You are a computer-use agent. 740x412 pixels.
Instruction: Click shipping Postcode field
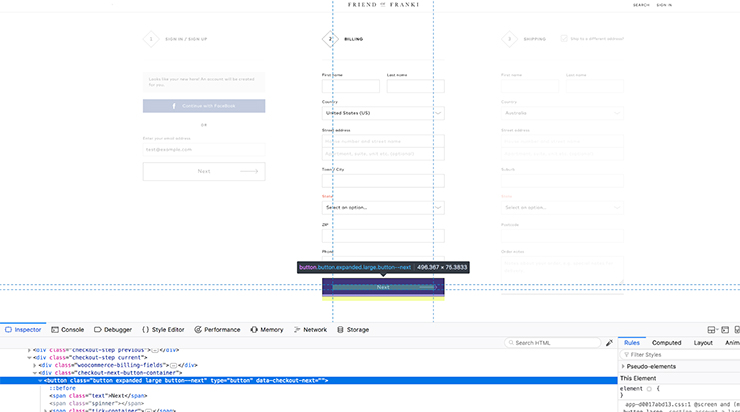point(562,236)
